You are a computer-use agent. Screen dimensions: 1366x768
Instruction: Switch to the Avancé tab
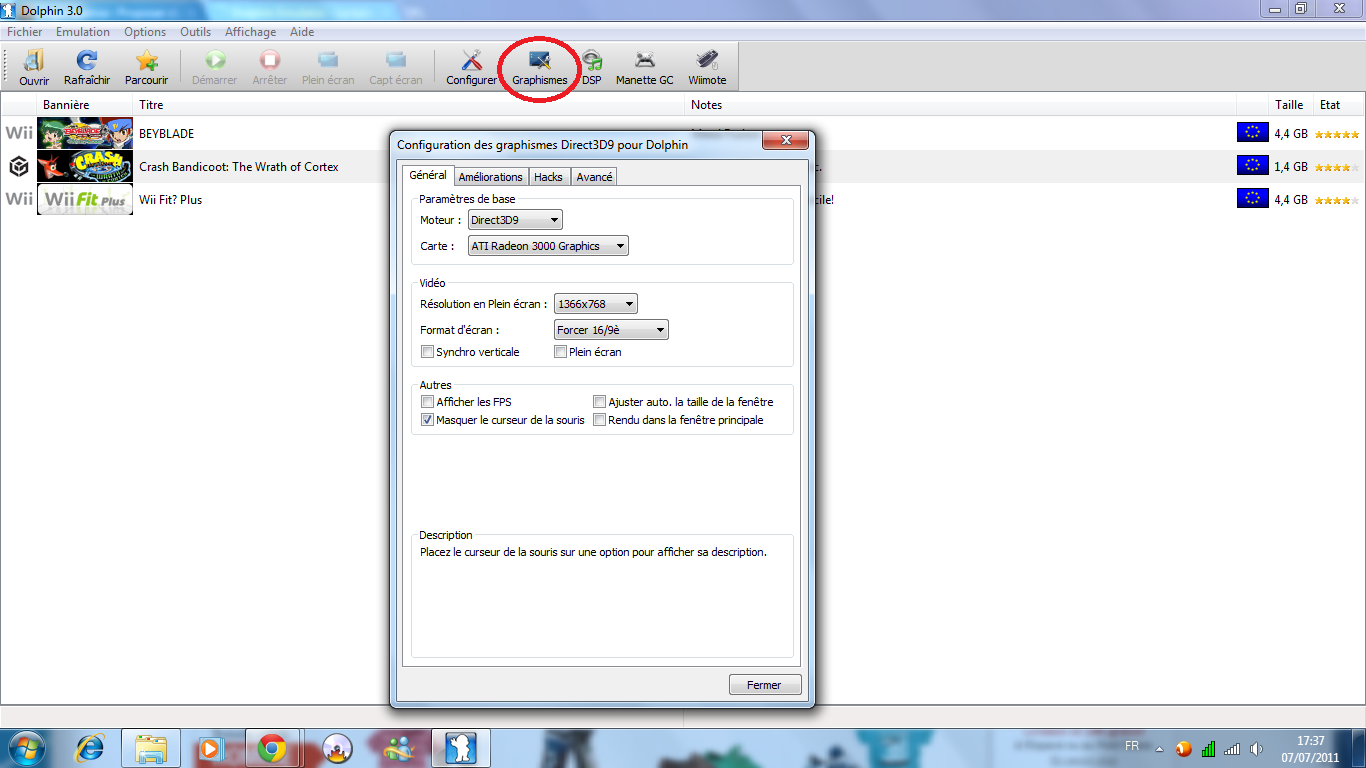[x=594, y=177]
